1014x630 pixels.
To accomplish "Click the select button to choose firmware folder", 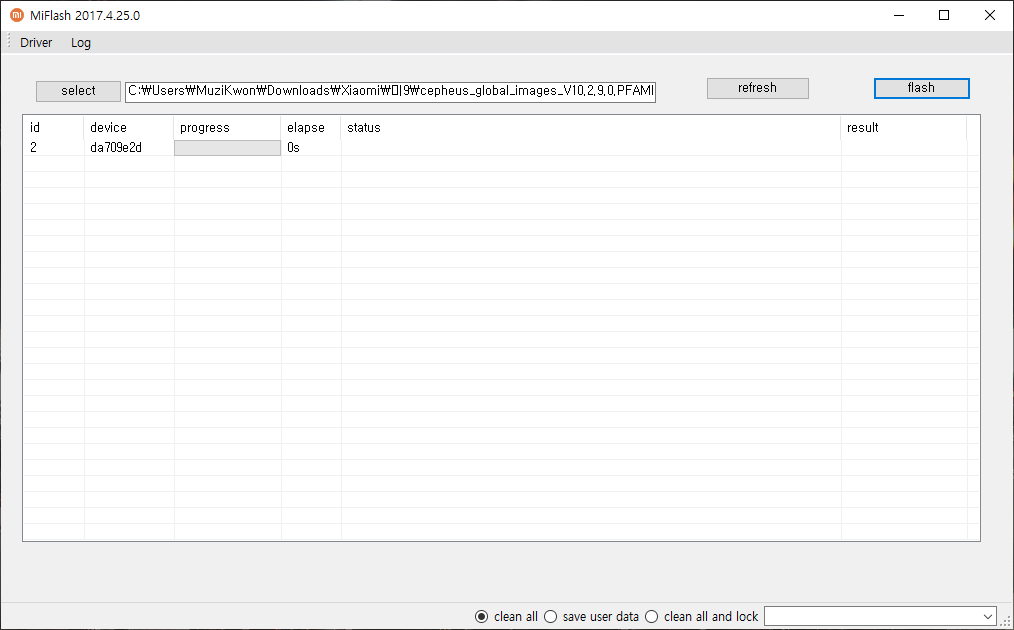I will click(x=78, y=91).
